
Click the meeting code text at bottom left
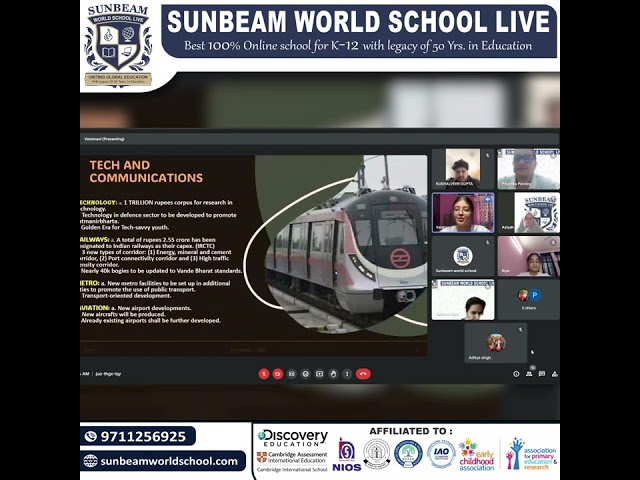(x=108, y=373)
